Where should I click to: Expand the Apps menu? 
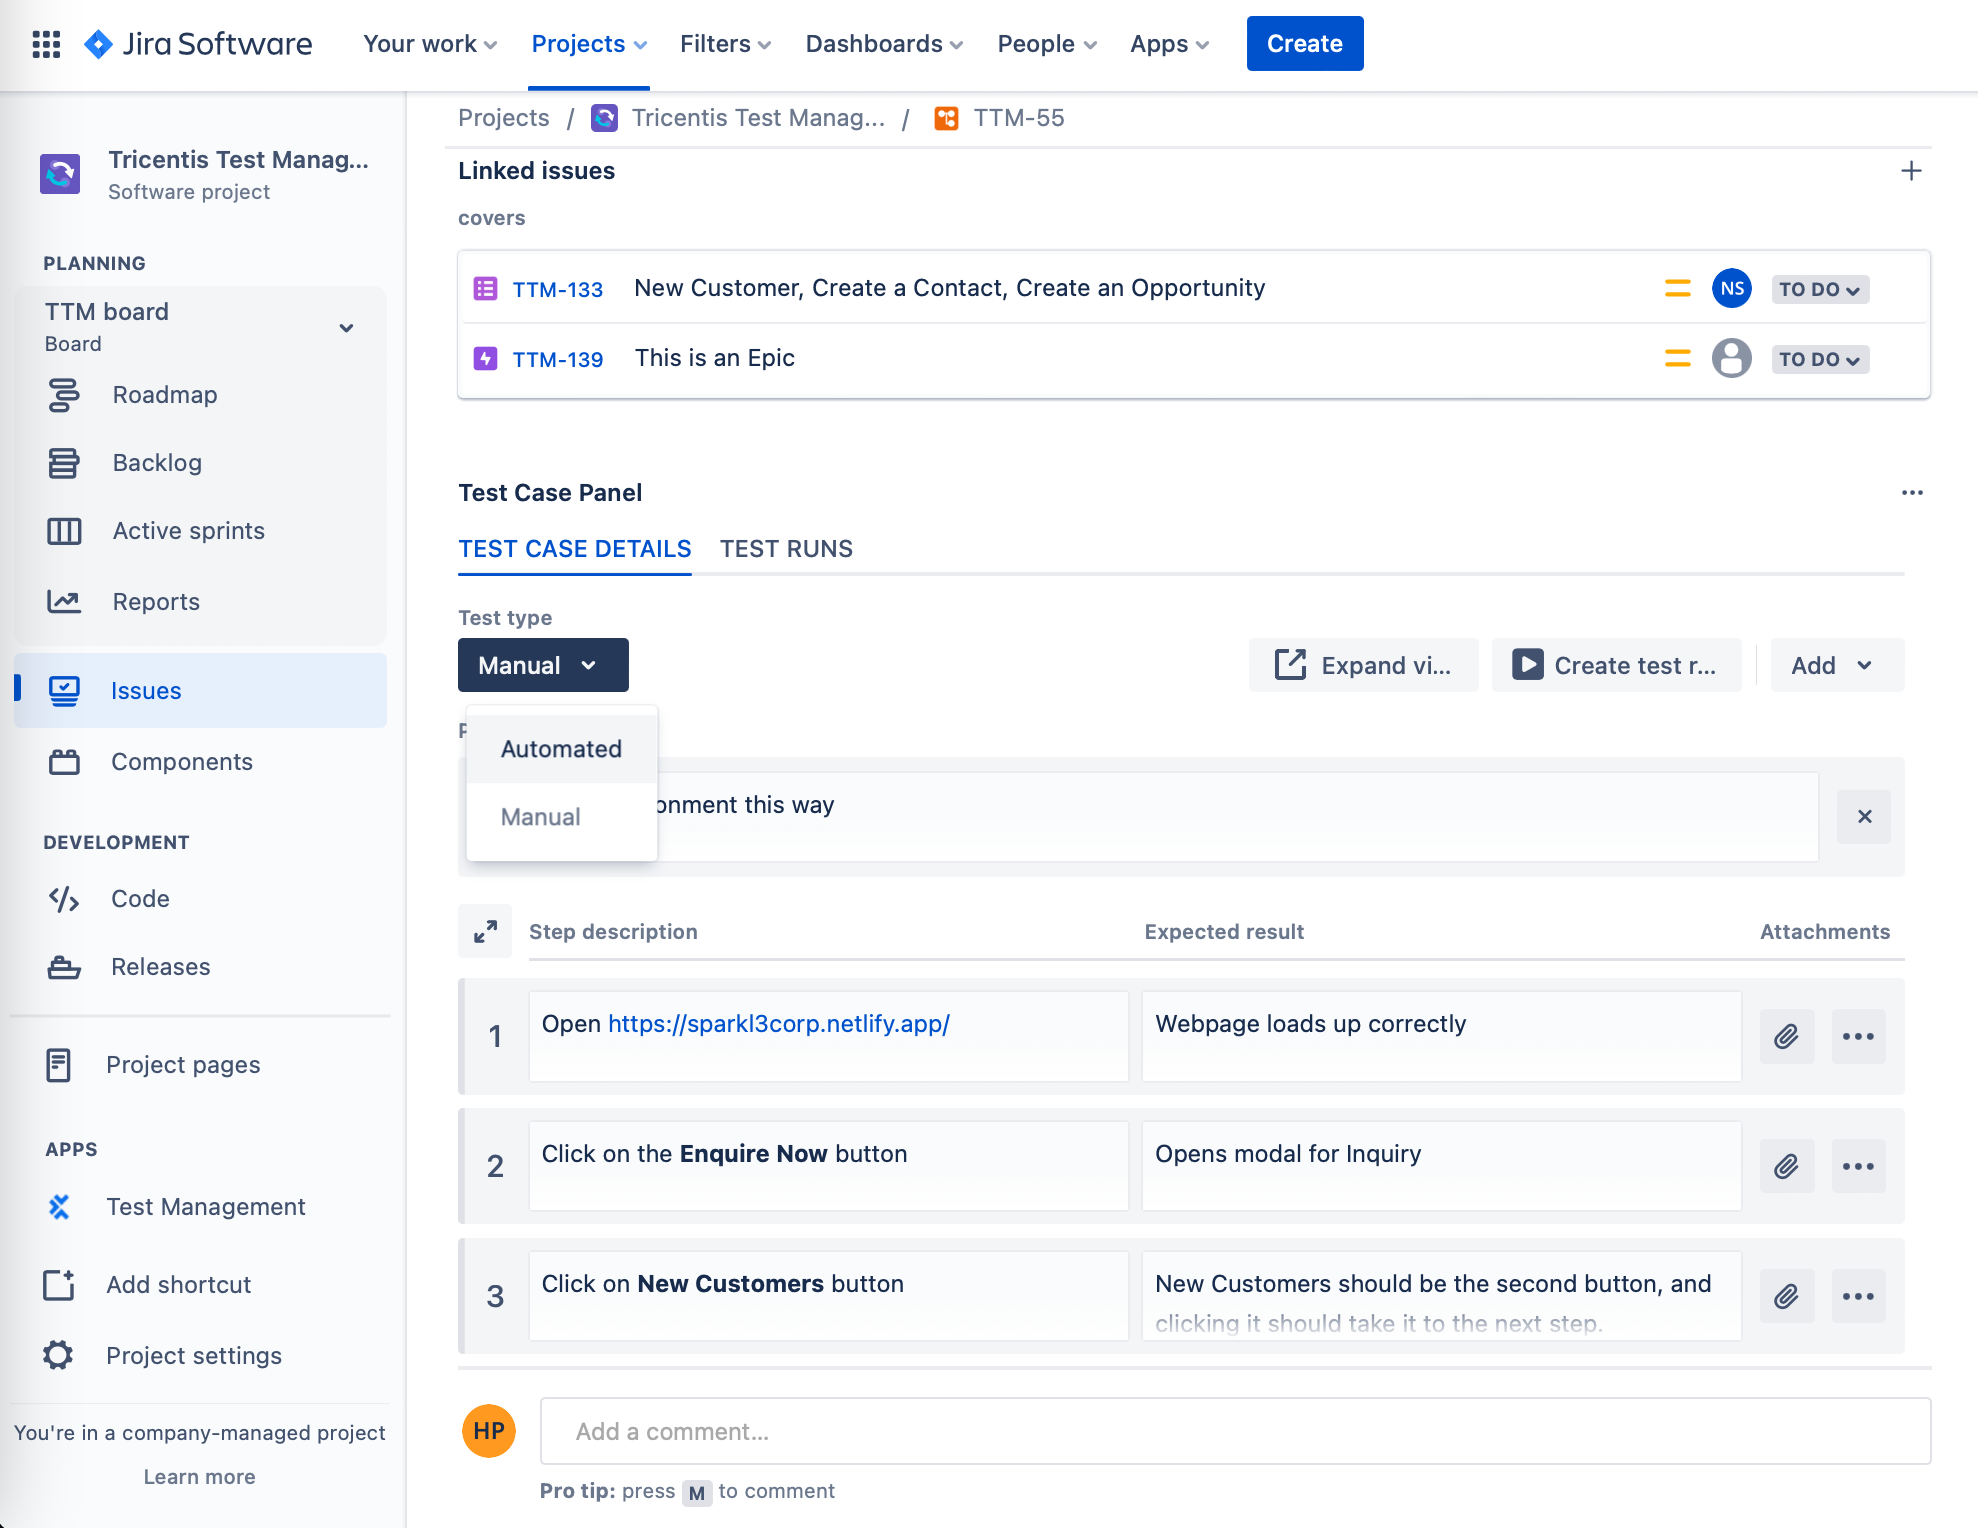pos(1169,44)
